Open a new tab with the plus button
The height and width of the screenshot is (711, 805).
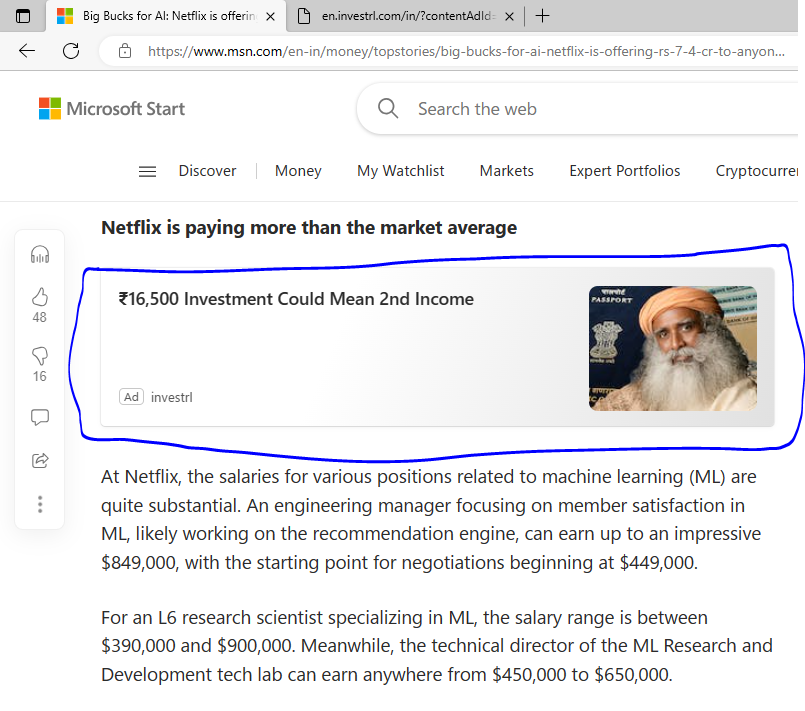(x=542, y=16)
